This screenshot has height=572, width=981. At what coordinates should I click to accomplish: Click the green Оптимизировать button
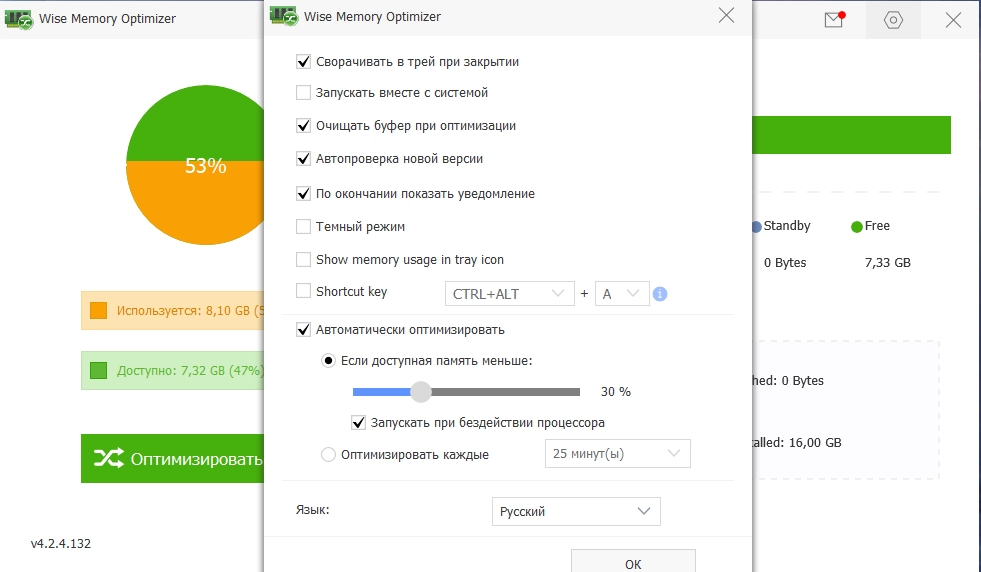pyautogui.click(x=172, y=459)
